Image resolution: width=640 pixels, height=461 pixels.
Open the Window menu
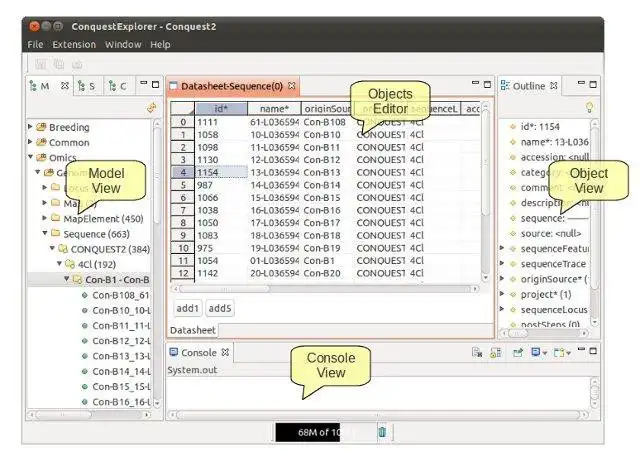(x=123, y=45)
